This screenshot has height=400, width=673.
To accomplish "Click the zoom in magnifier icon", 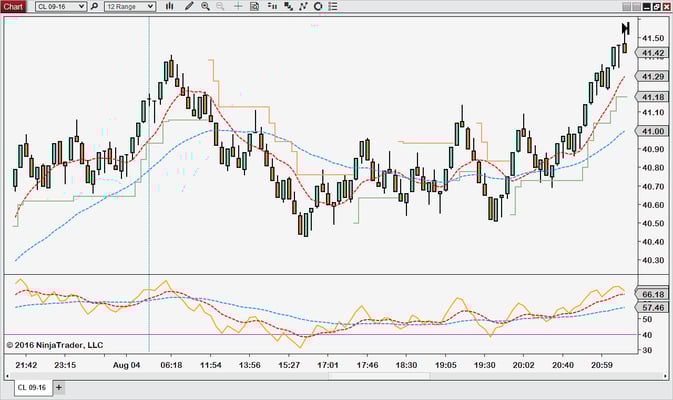I will [x=205, y=6].
